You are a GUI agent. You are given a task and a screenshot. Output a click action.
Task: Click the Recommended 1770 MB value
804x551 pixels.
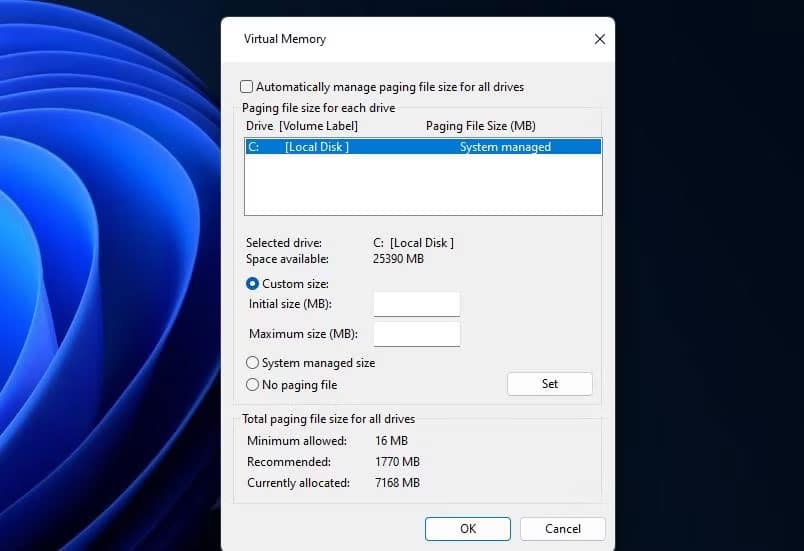(397, 462)
